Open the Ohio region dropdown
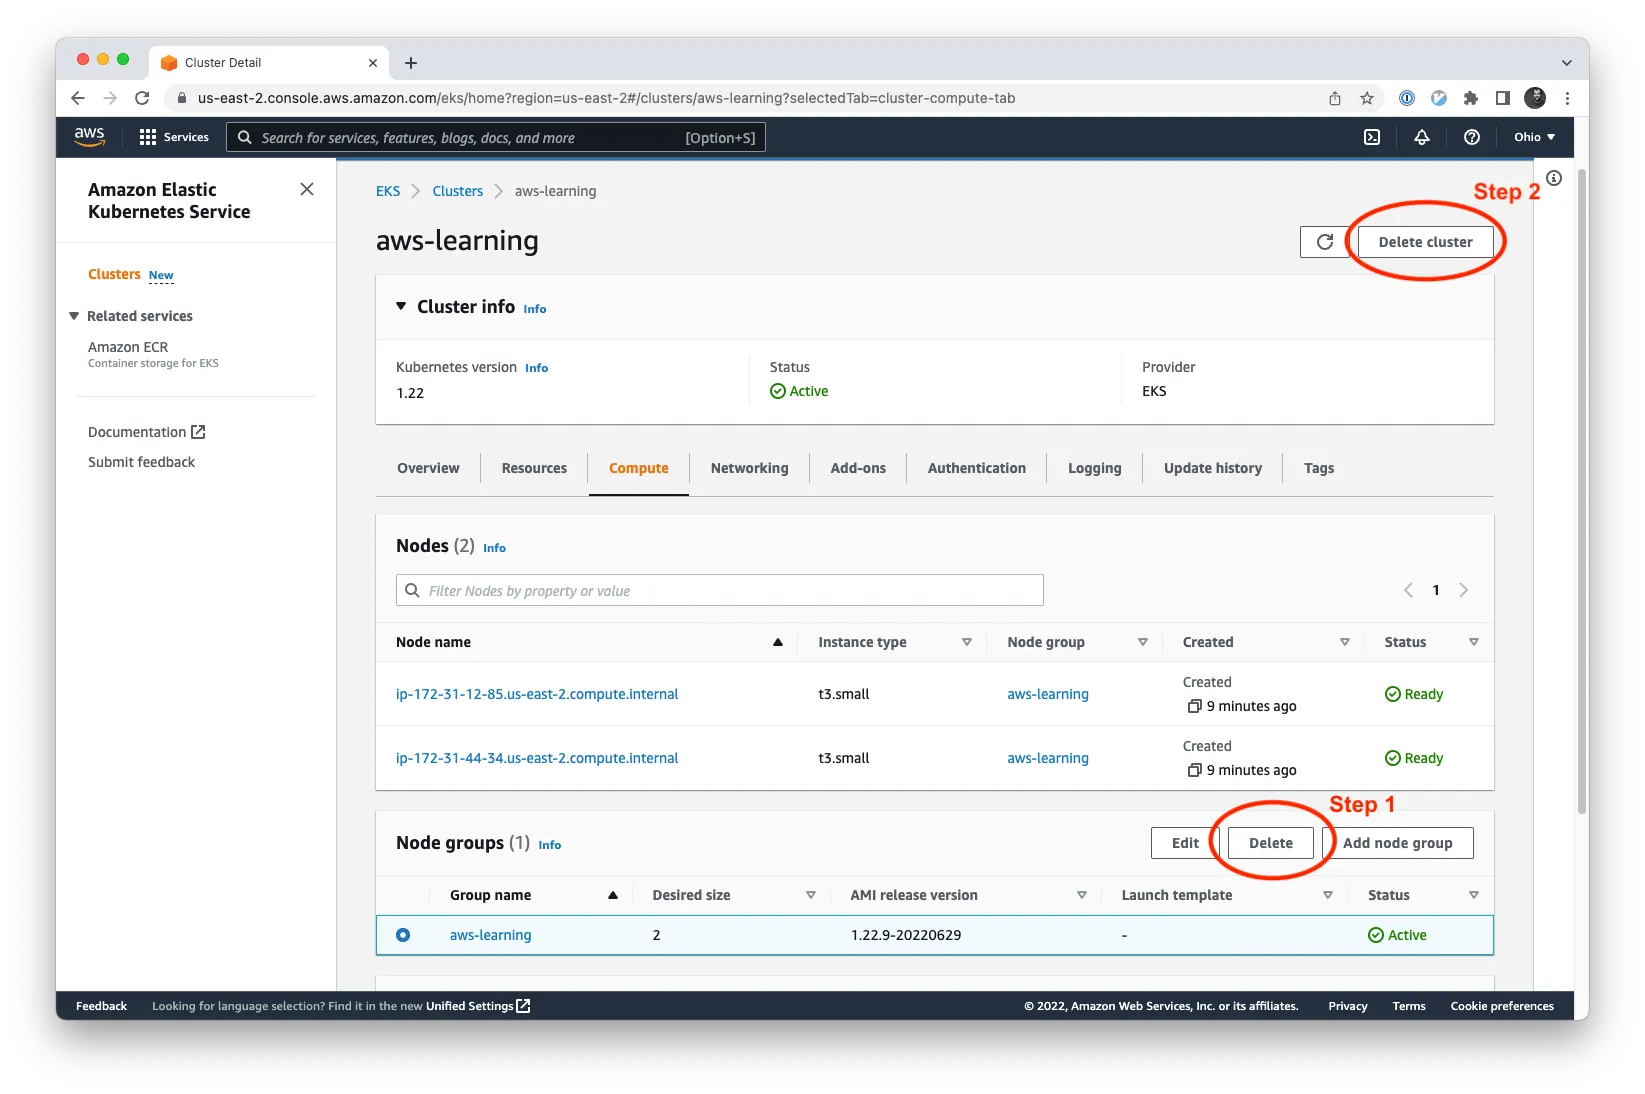Viewport: 1645px width, 1094px height. pos(1534,137)
